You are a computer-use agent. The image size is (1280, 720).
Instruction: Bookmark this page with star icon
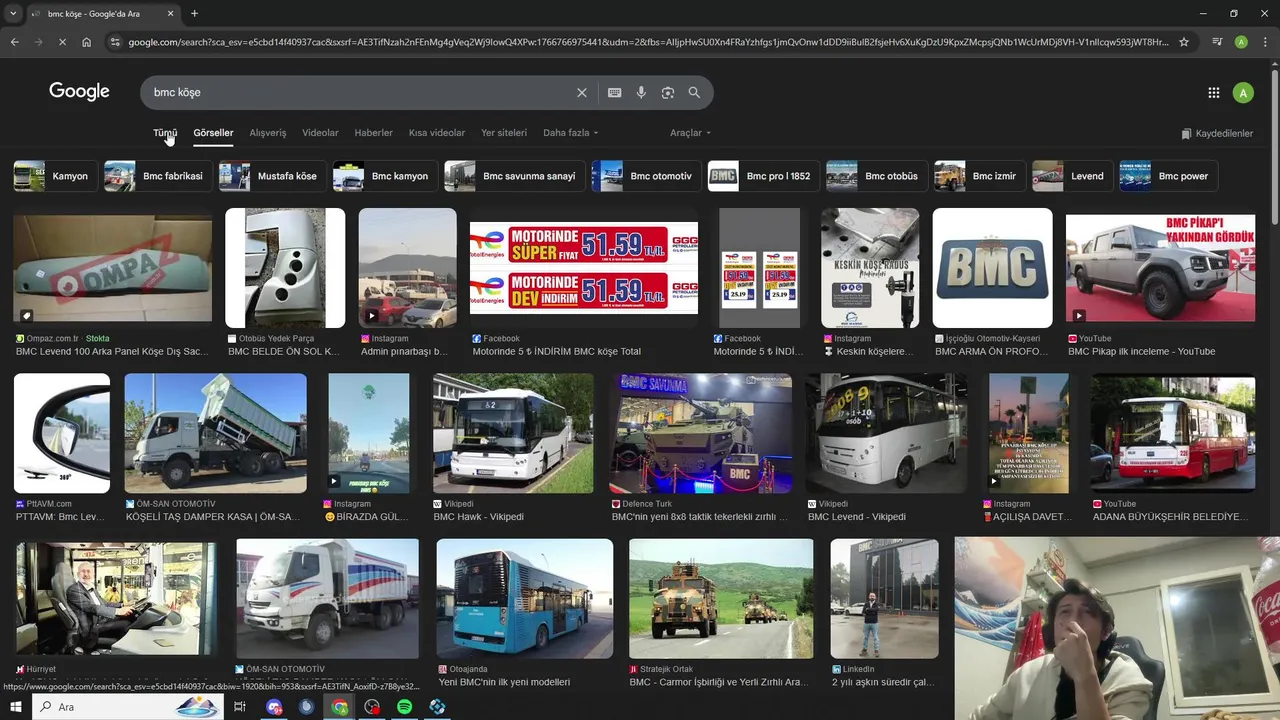coord(1184,42)
